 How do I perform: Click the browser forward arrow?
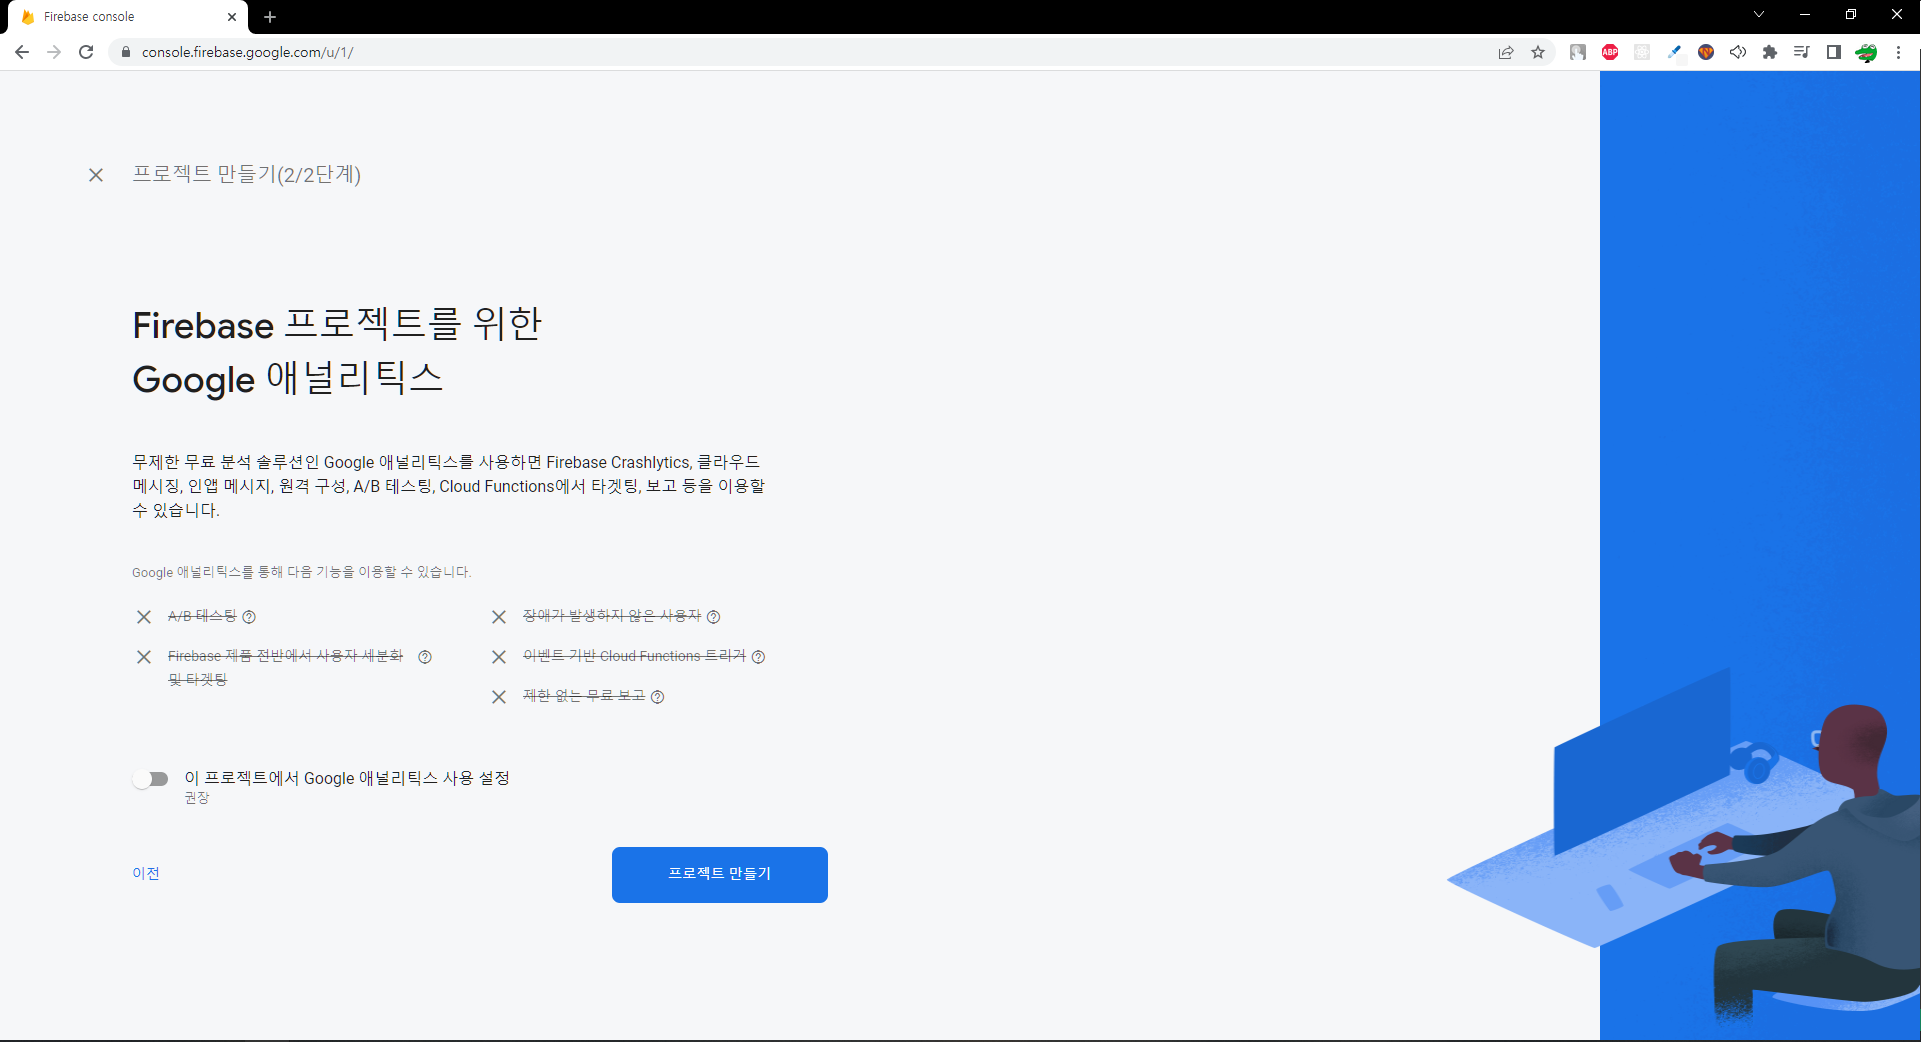click(54, 52)
